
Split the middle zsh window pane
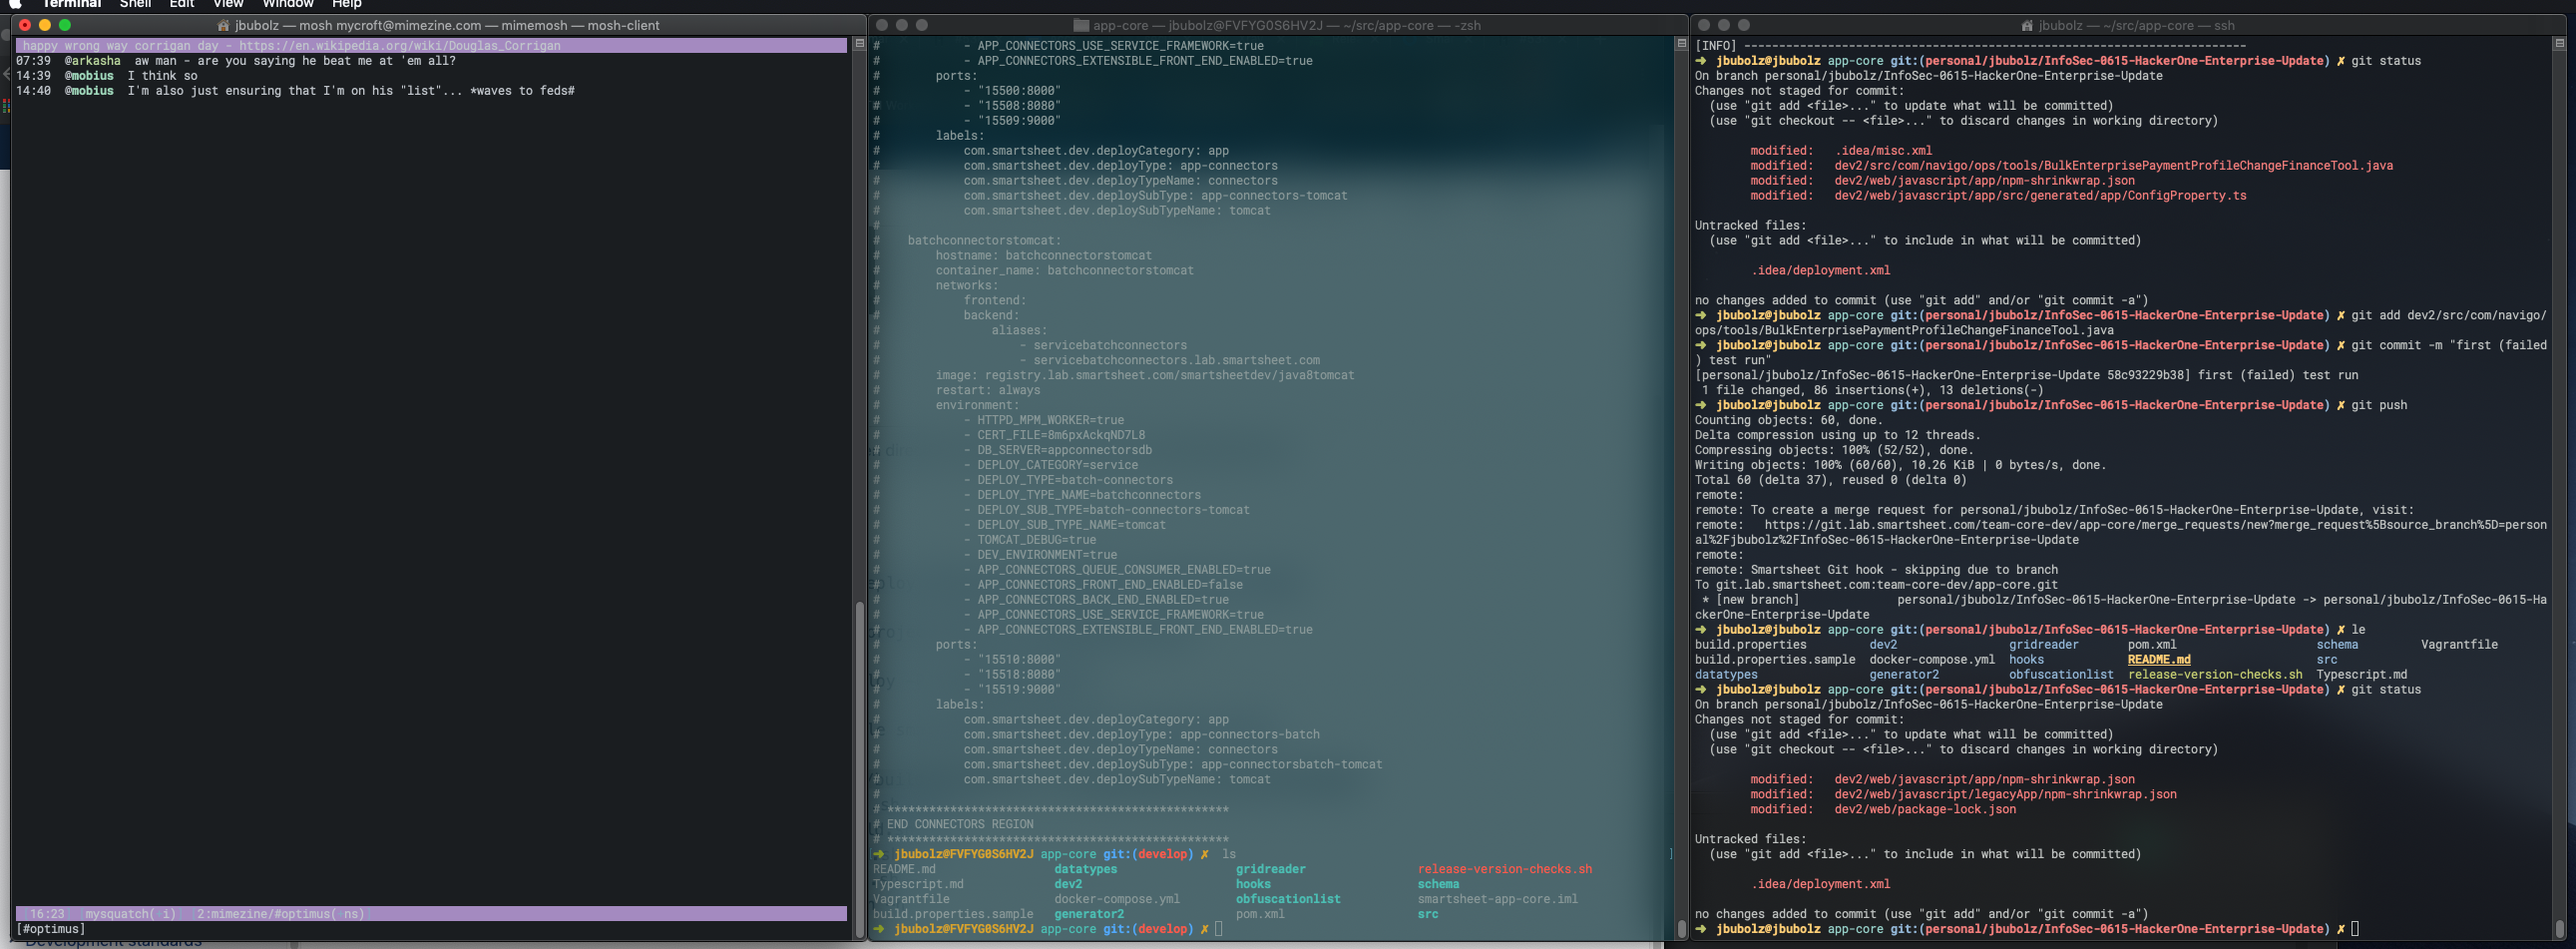point(1680,44)
